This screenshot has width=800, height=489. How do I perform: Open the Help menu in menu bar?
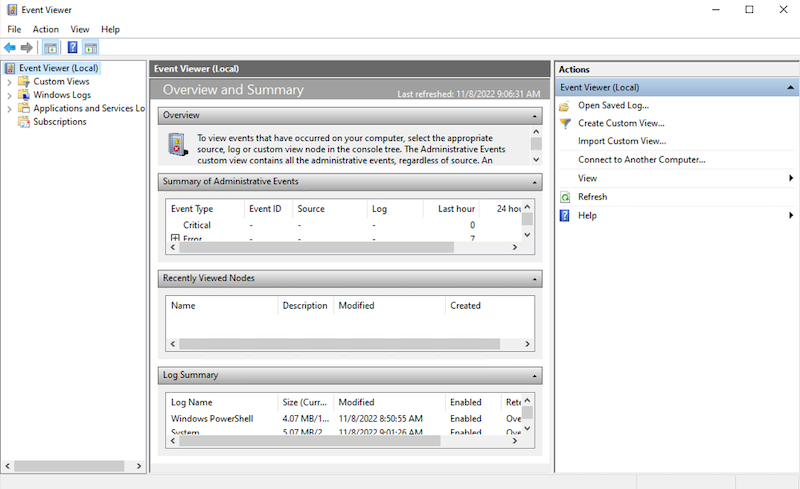click(110, 30)
